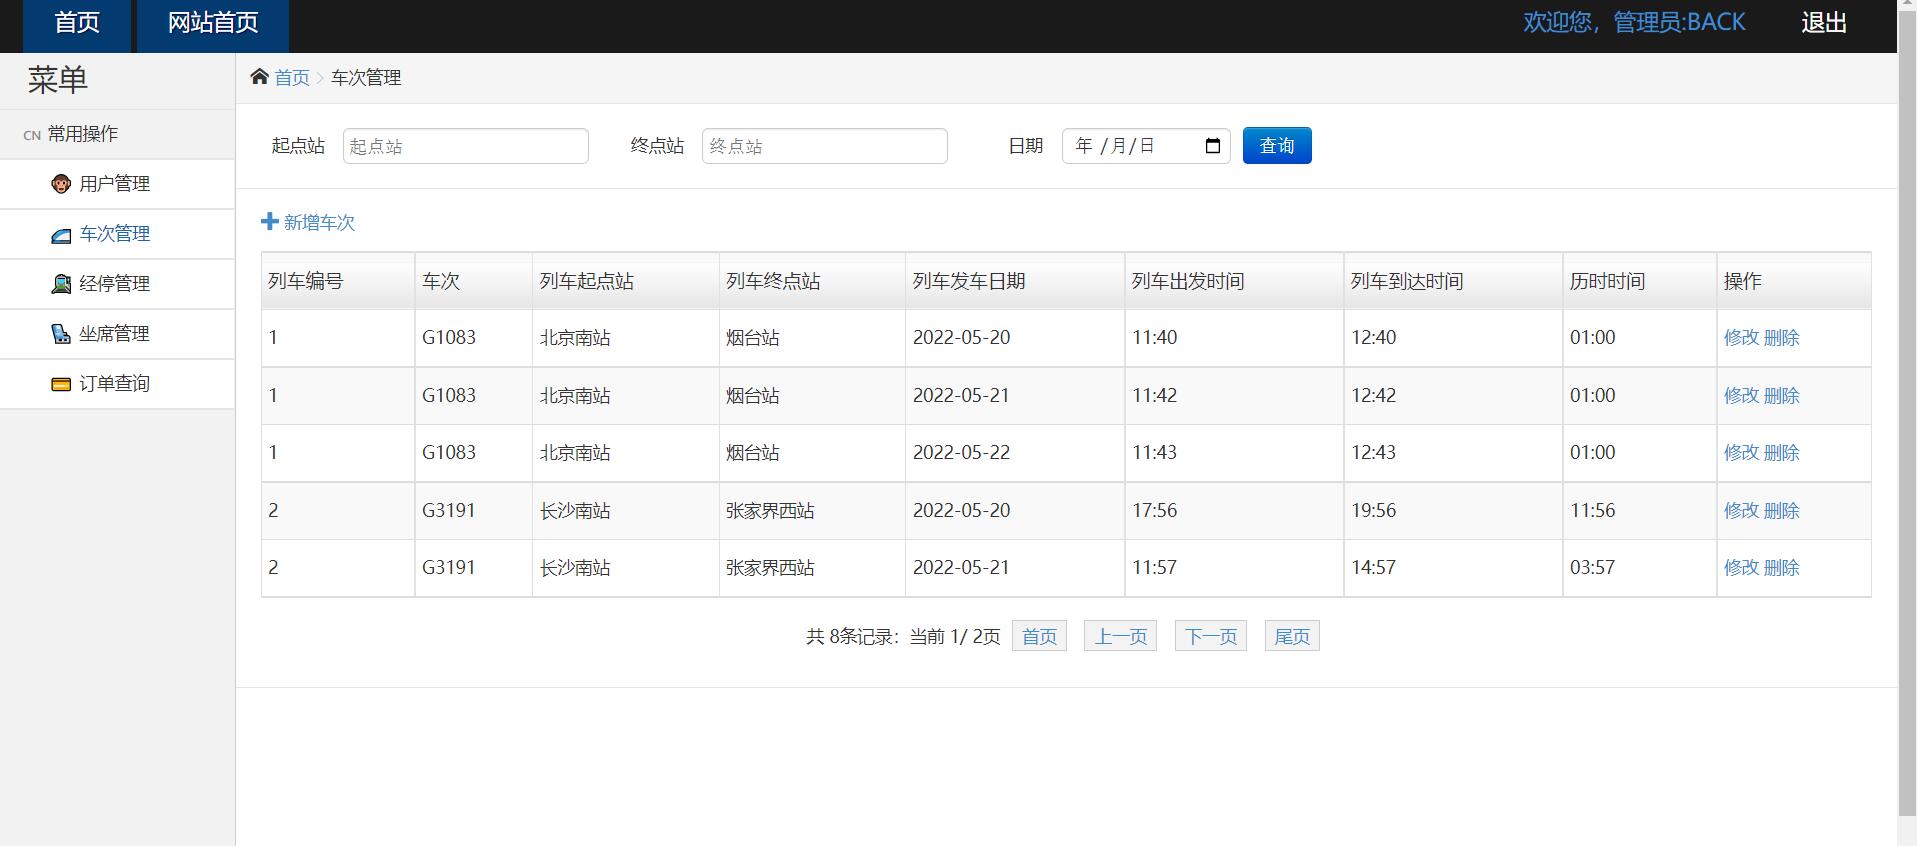The image size is (1917, 846).
Task: Go to pagination 首页 button
Action: [x=1039, y=636]
